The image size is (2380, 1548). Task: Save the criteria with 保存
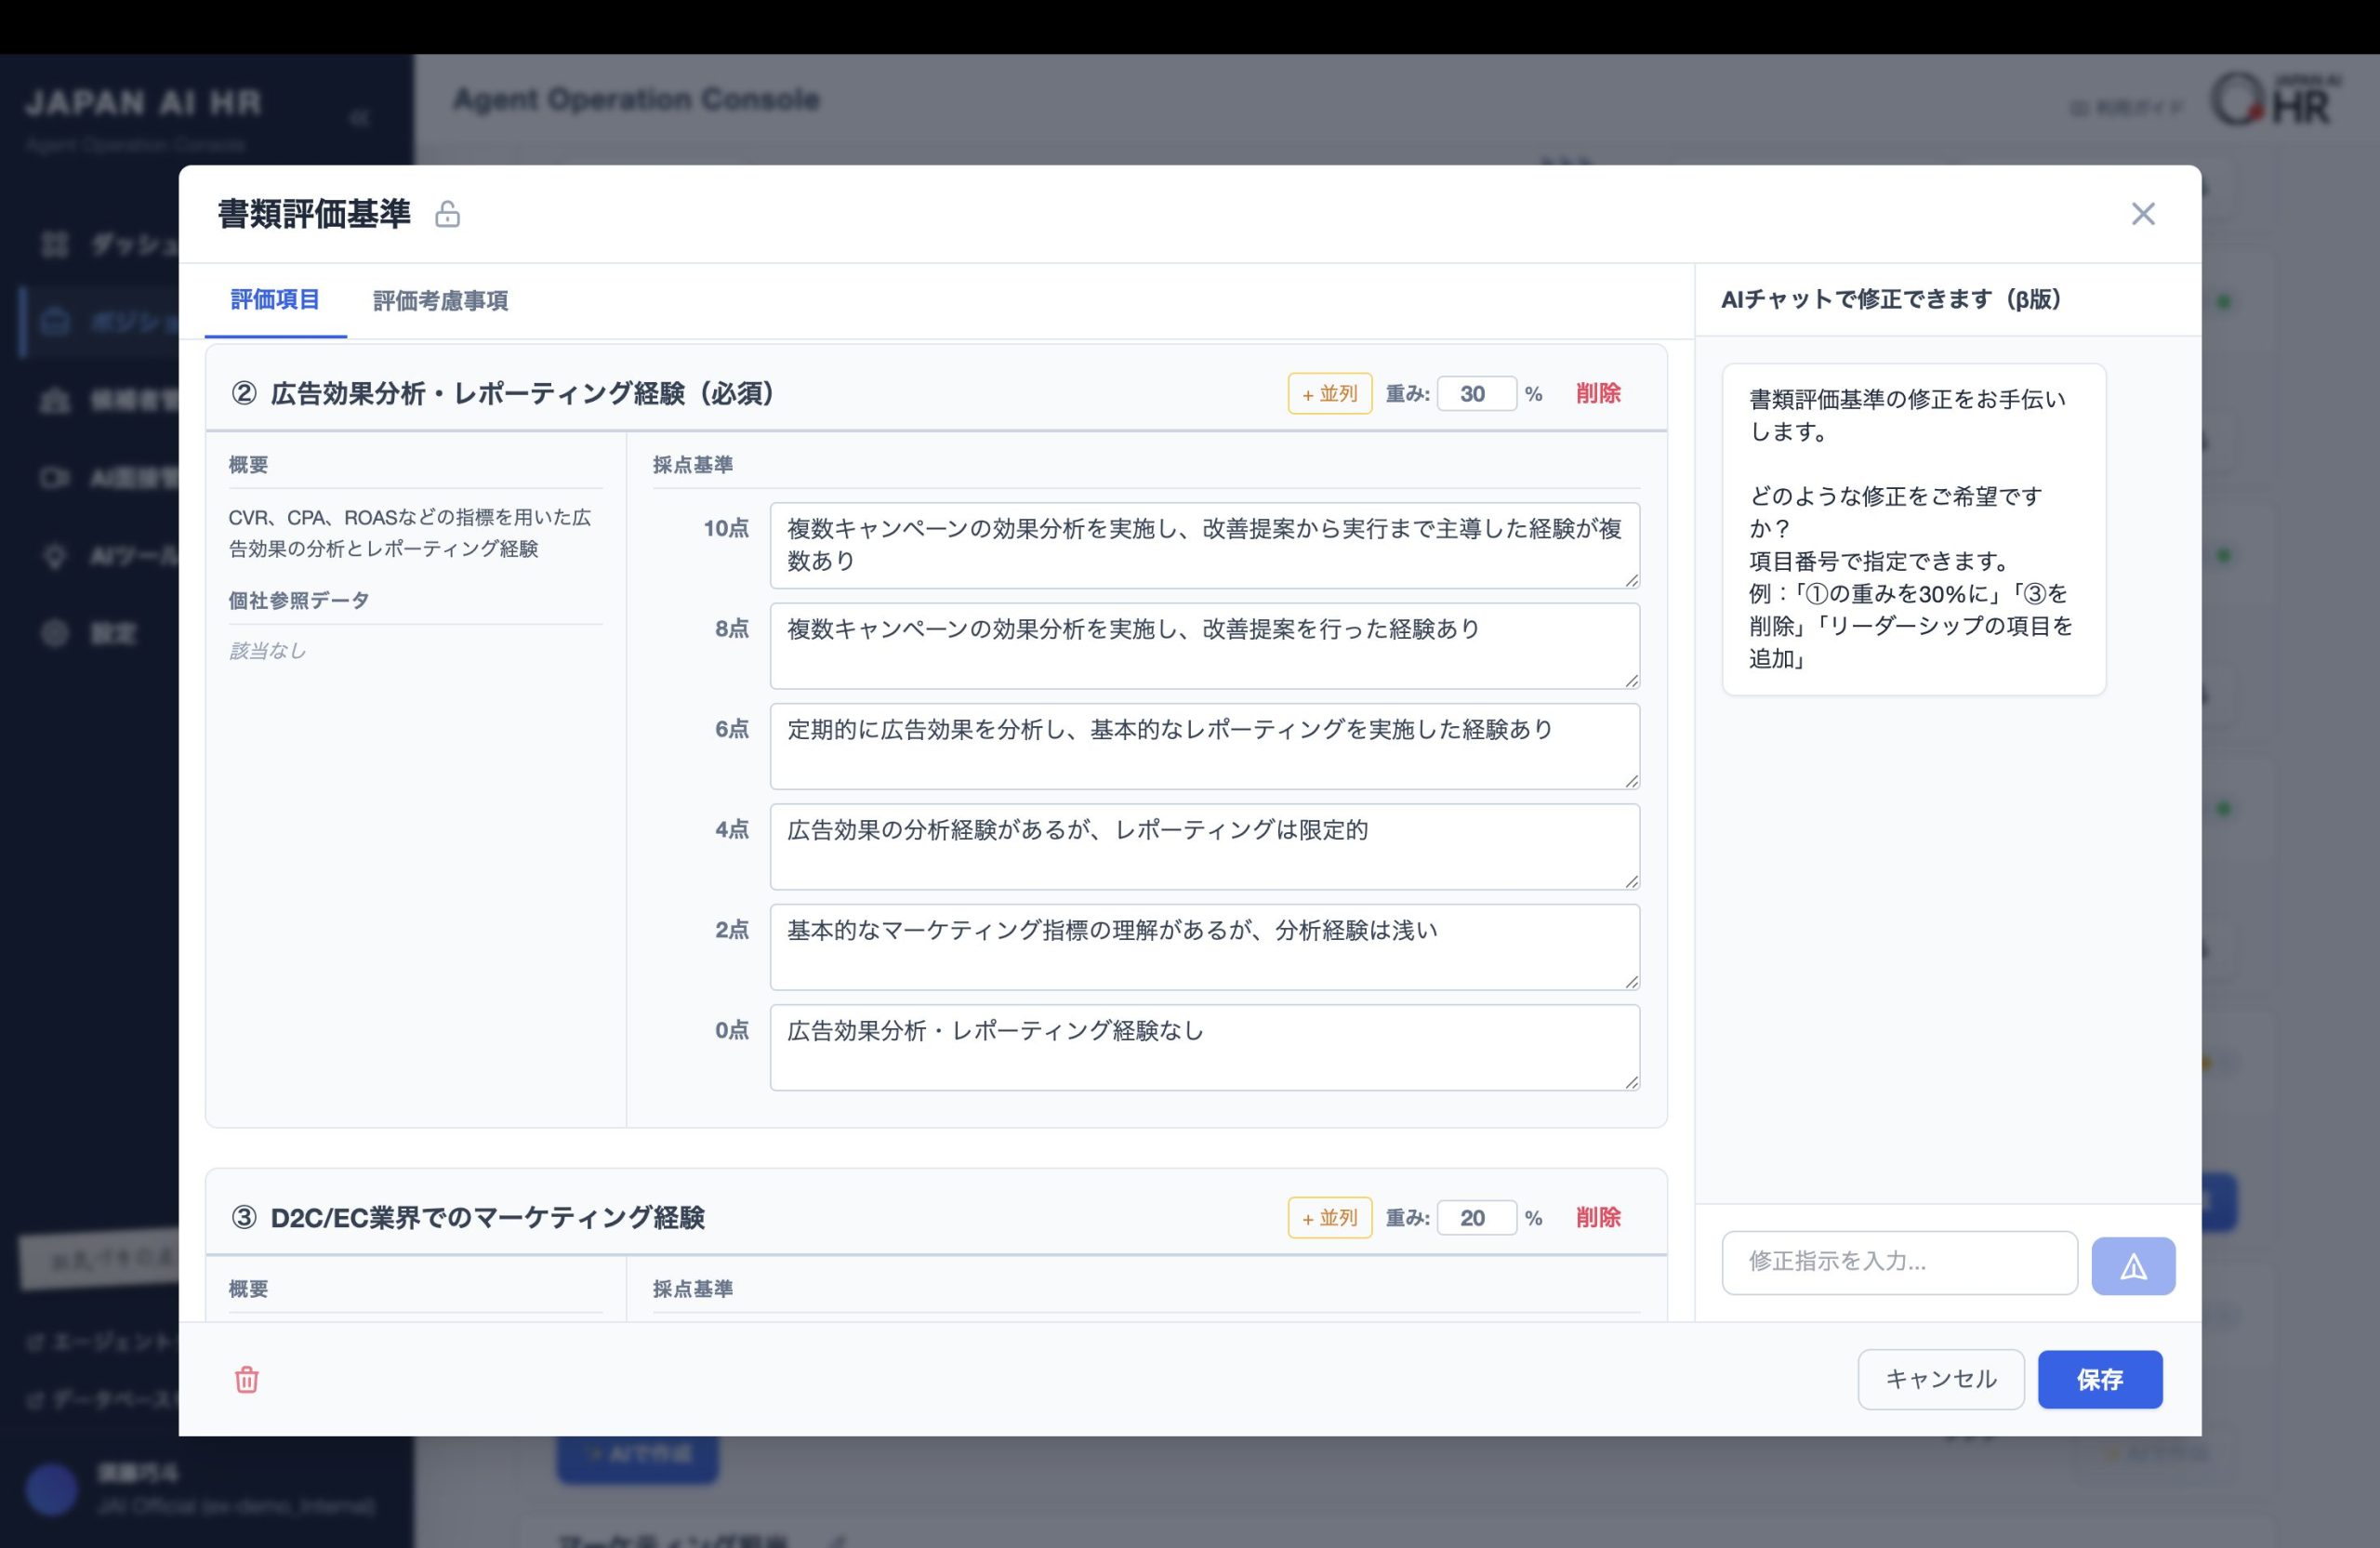2100,1380
